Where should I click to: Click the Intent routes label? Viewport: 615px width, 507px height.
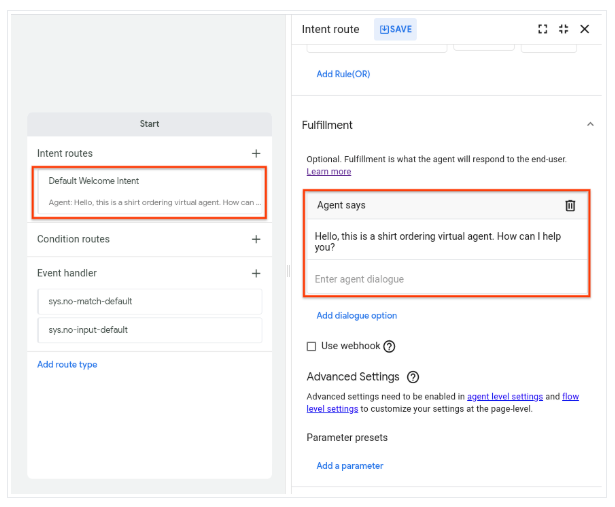(65, 153)
